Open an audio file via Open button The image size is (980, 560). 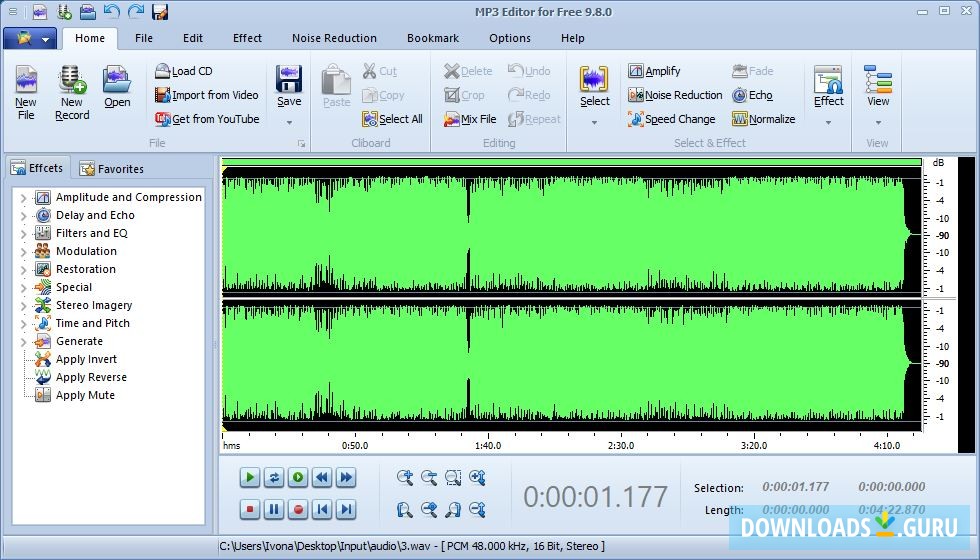click(x=117, y=87)
